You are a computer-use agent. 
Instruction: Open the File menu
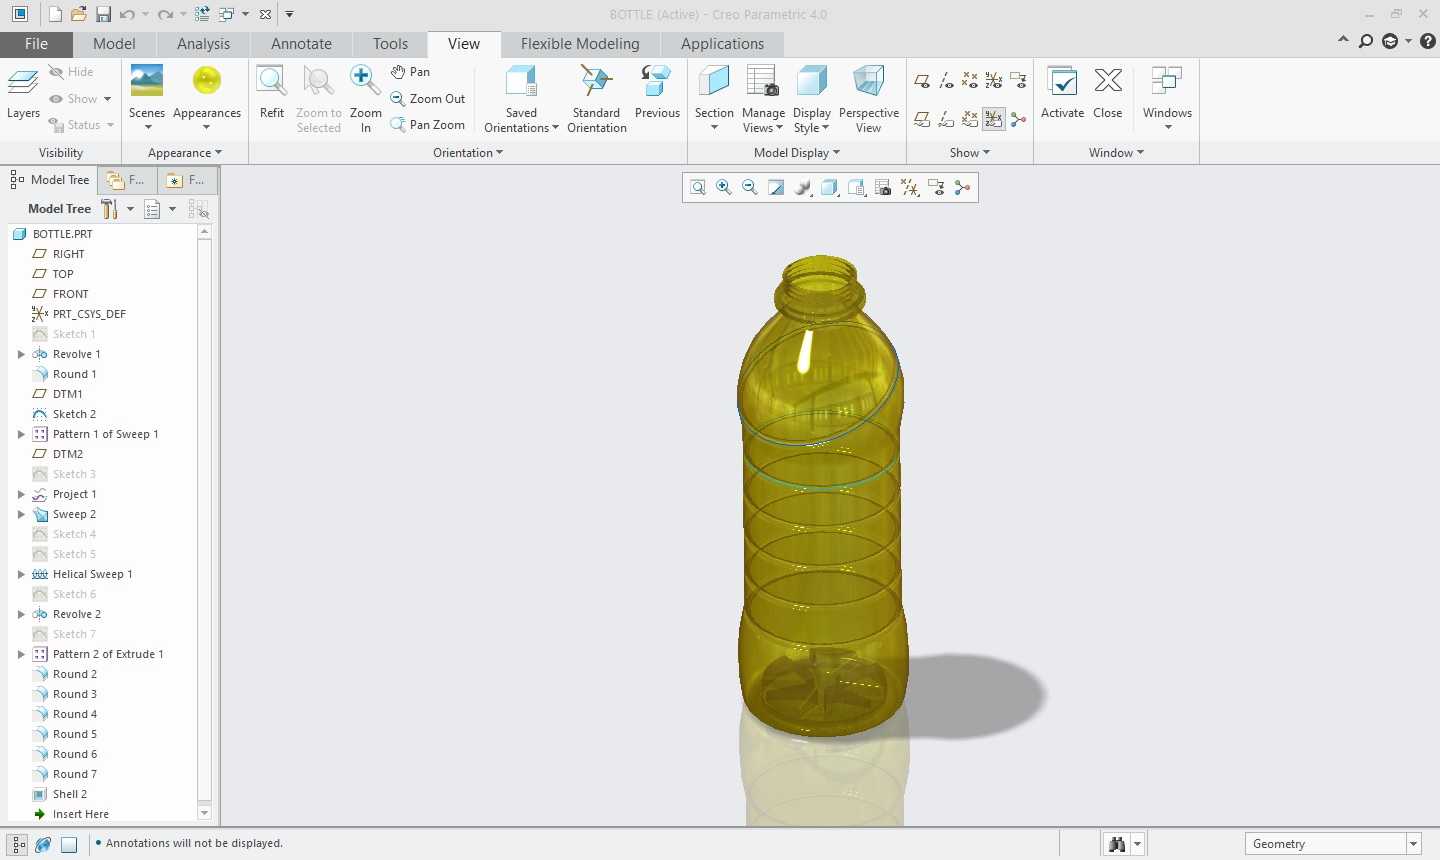tap(36, 44)
